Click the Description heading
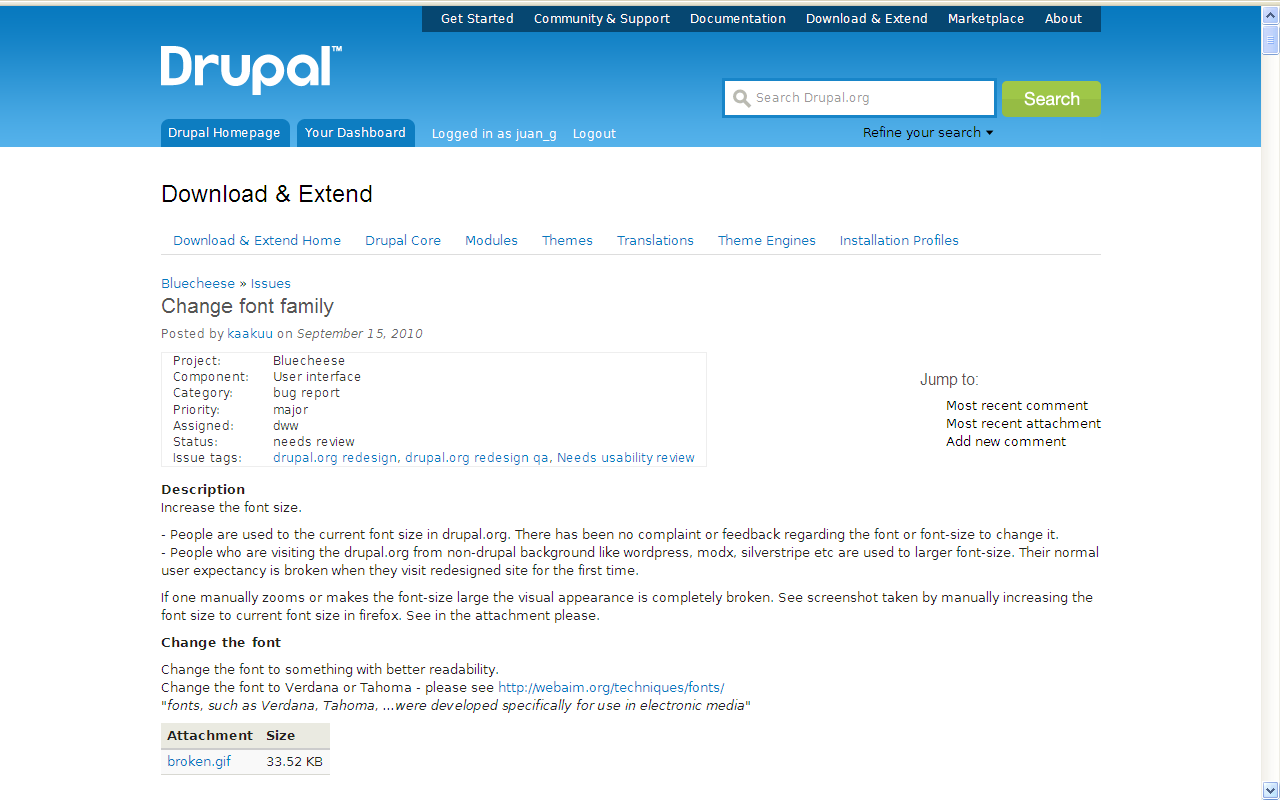 203,490
